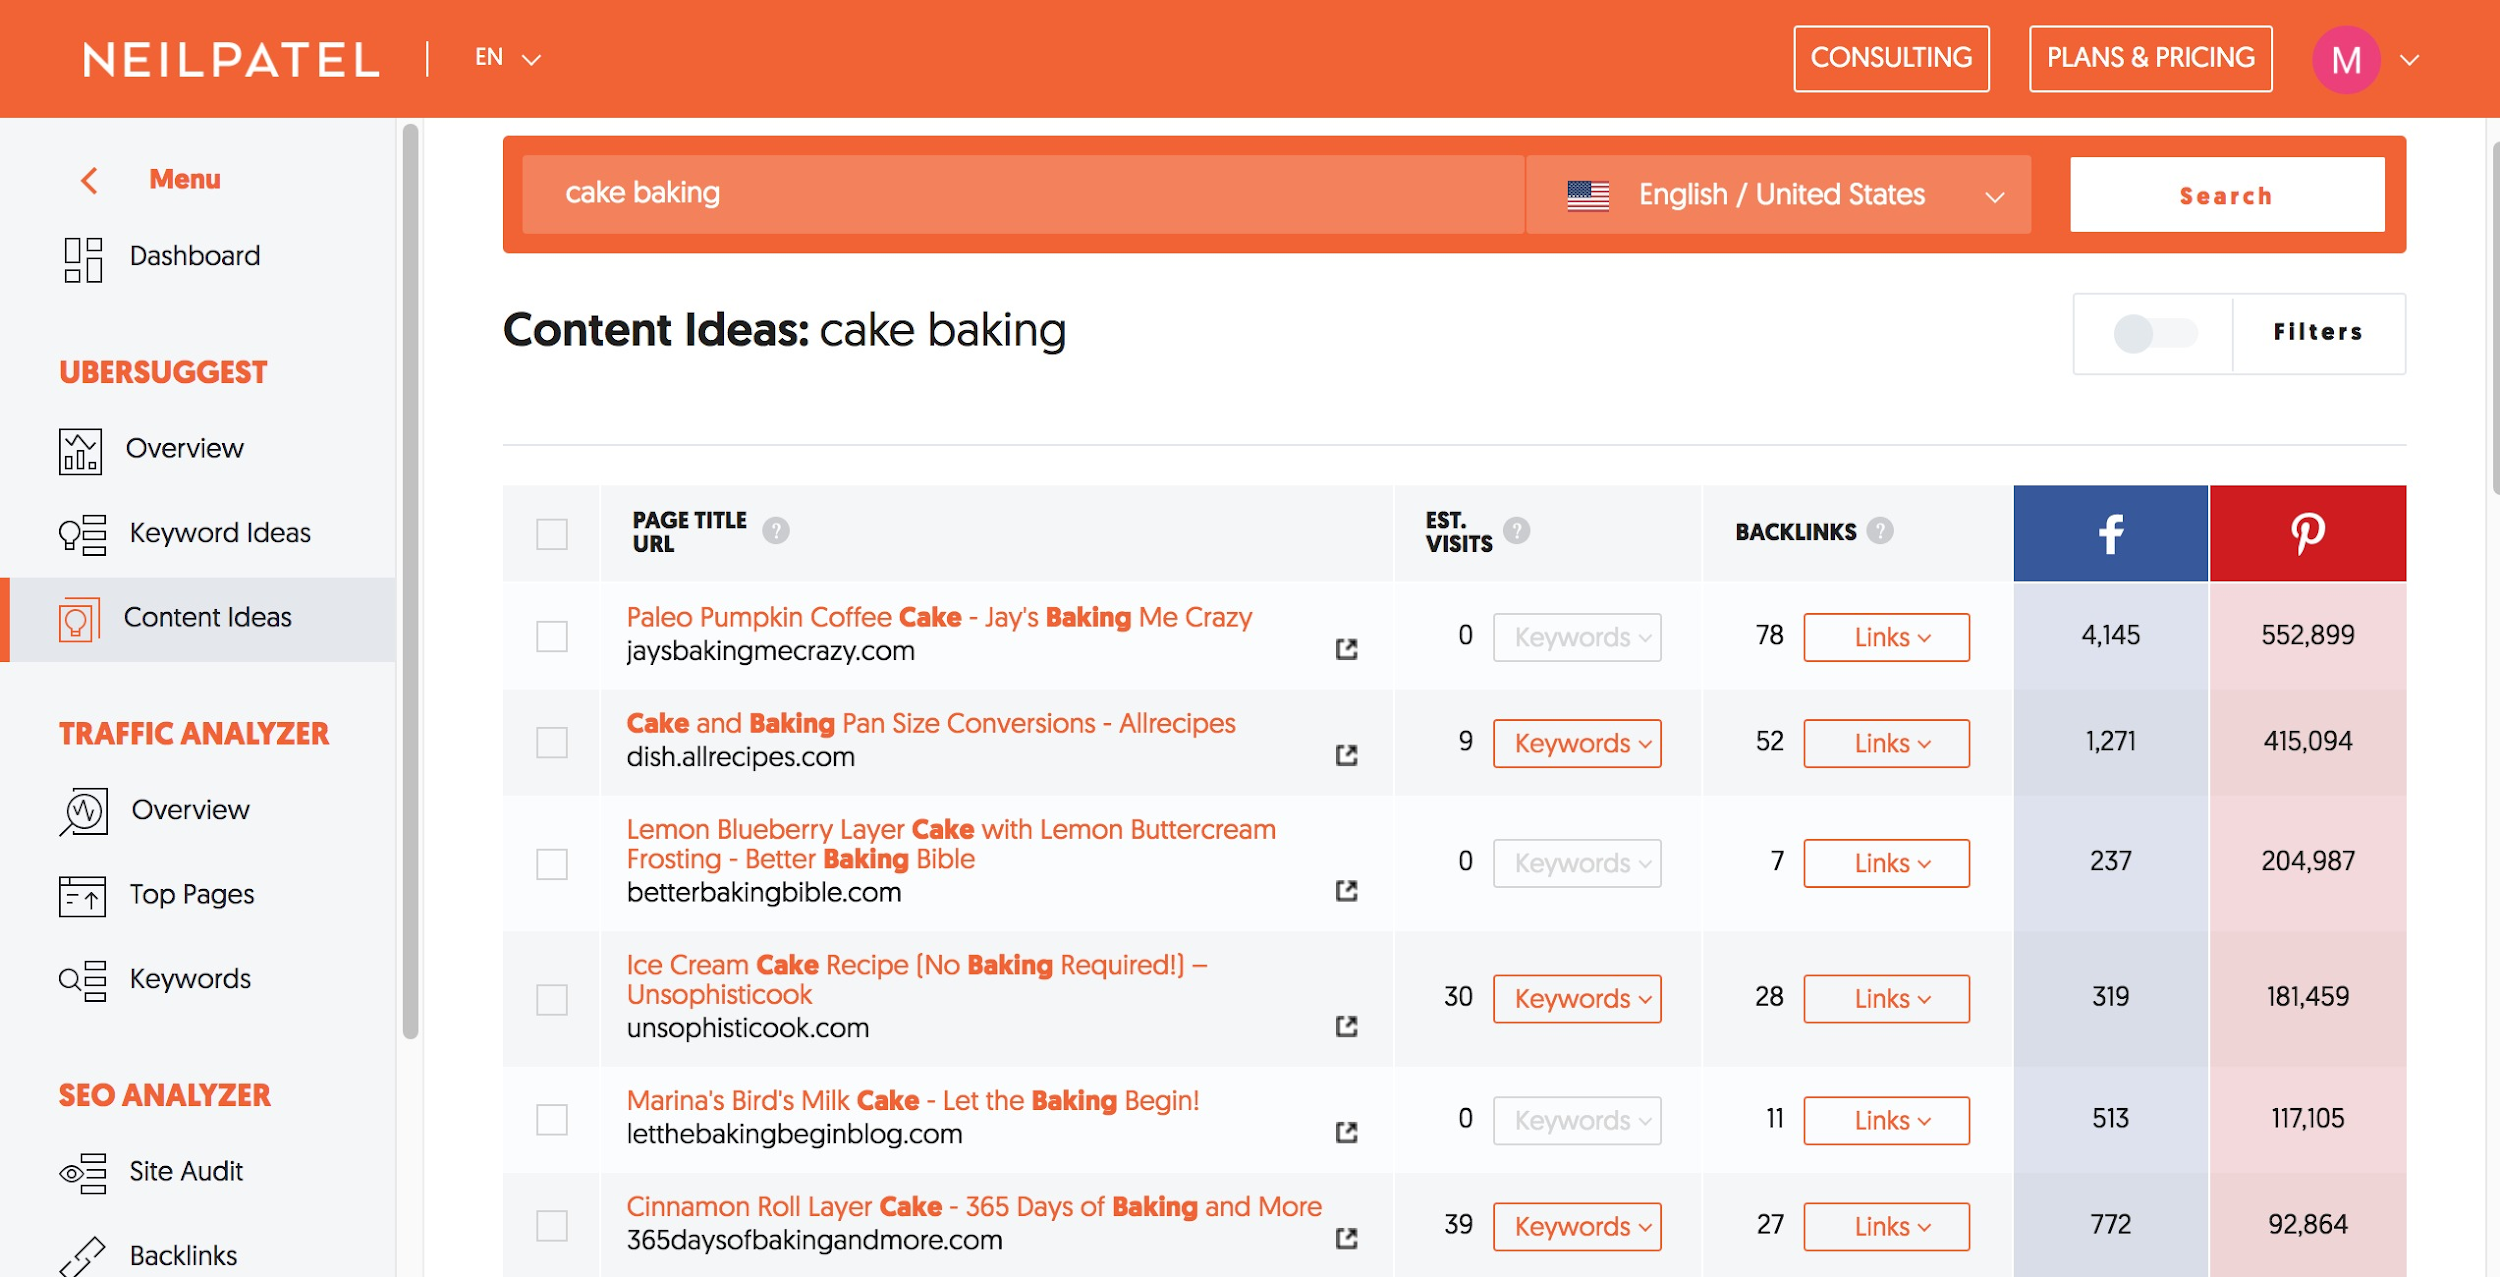
Task: Open Site Audit in SEO Analyzer
Action: pyautogui.click(x=186, y=1172)
